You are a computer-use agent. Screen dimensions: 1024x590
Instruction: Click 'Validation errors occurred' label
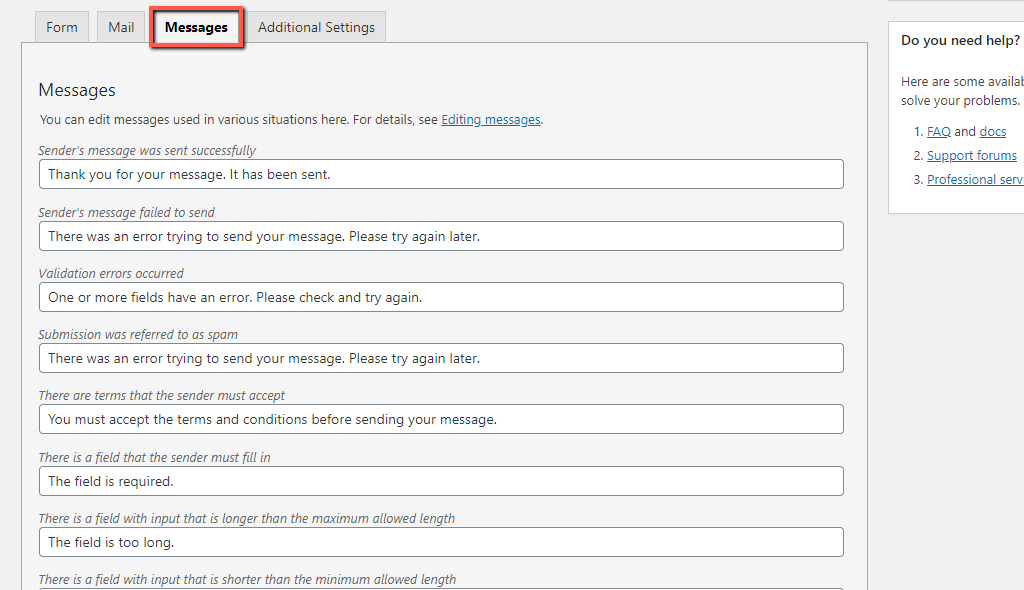pos(111,273)
